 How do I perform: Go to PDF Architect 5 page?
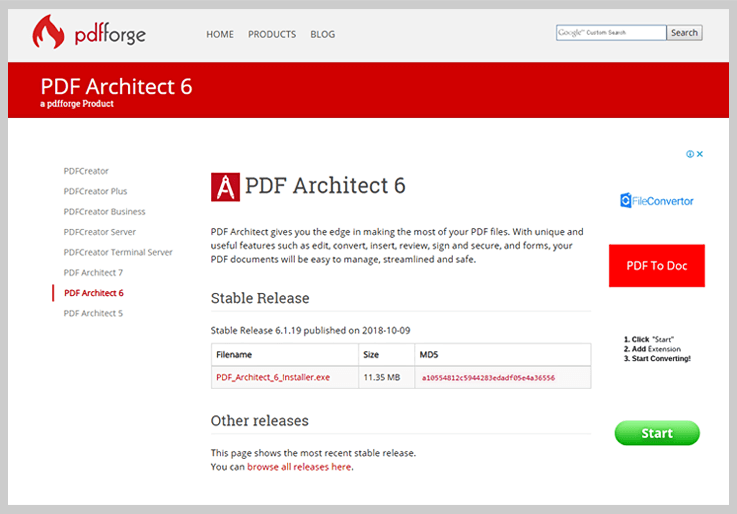tap(93, 313)
